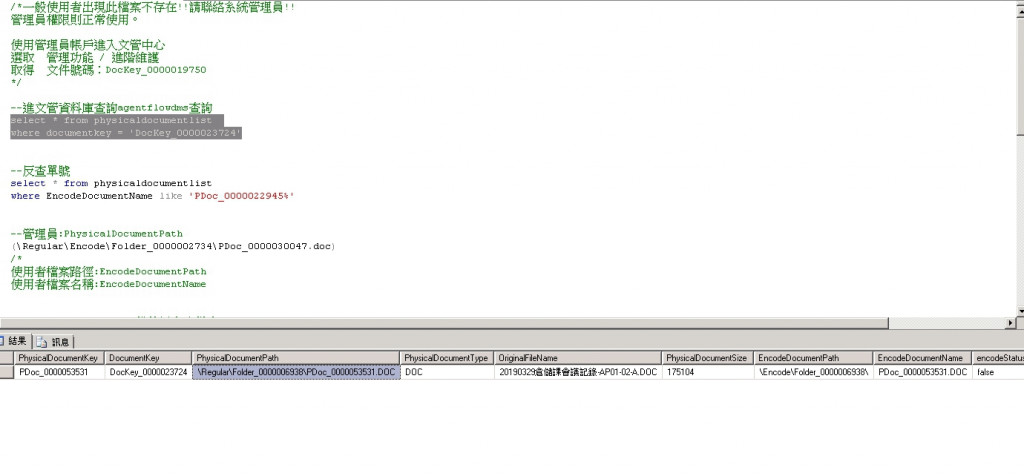Select the encodeStatus column header
The image size is (1024, 476).
click(998, 358)
